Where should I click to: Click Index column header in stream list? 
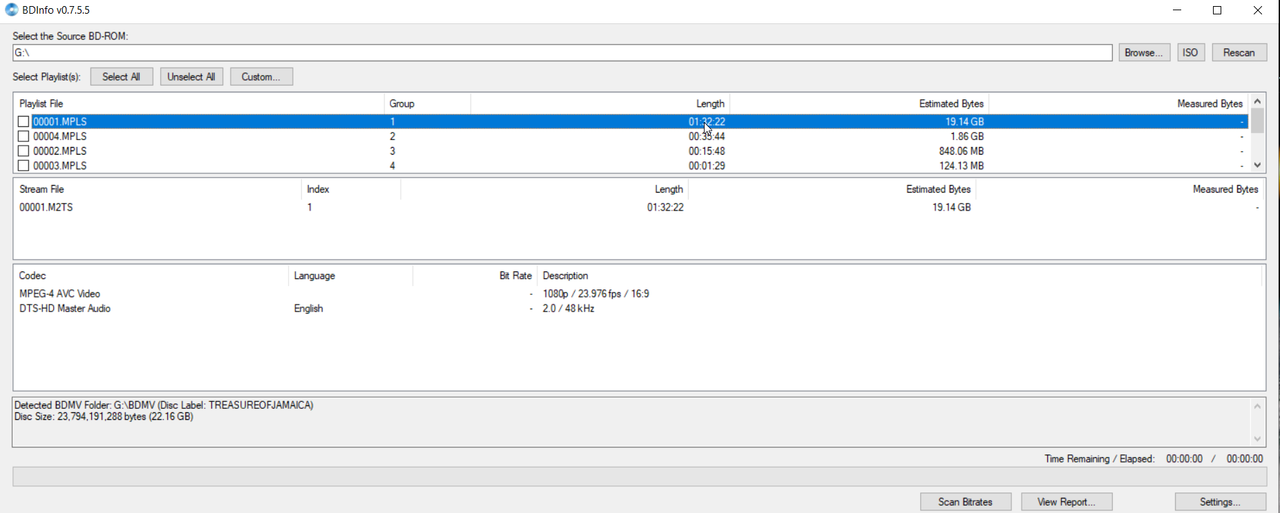click(x=351, y=189)
